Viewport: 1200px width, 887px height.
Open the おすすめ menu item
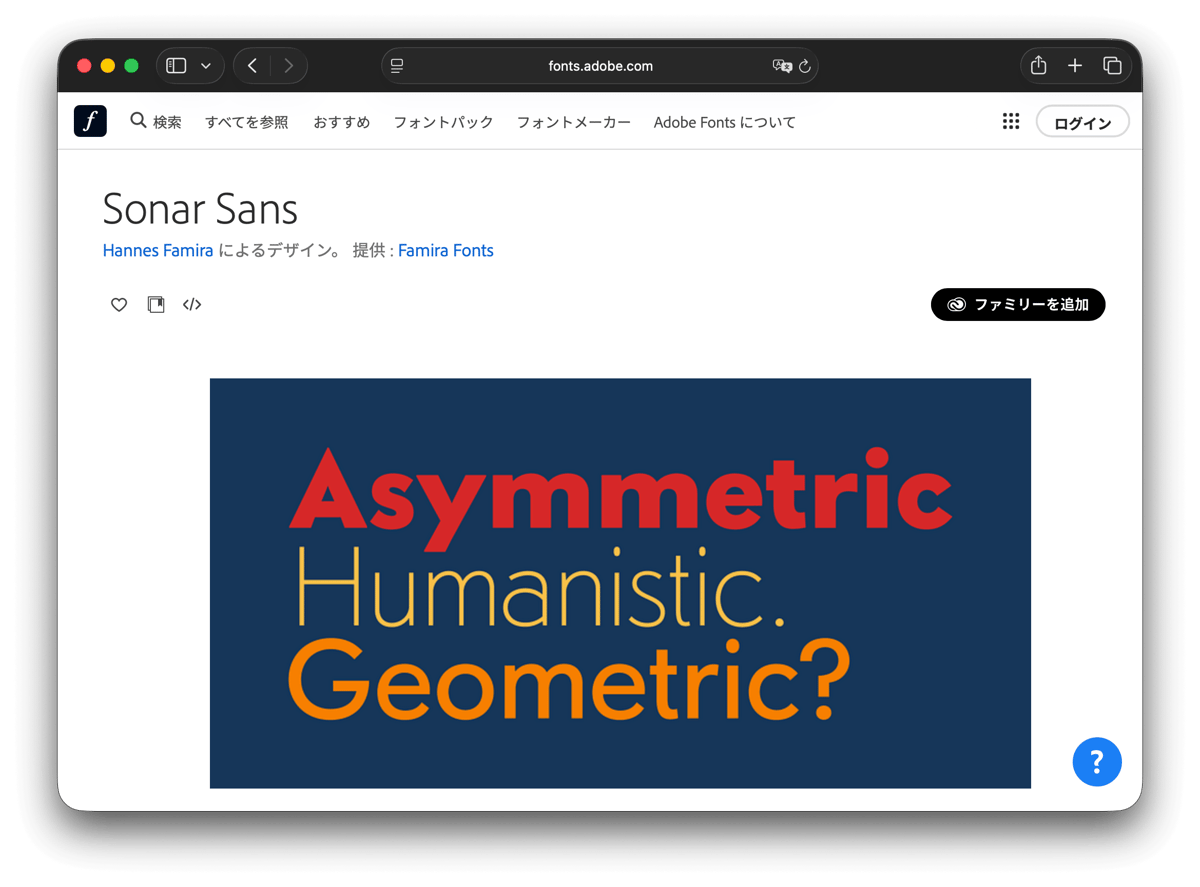tap(341, 122)
